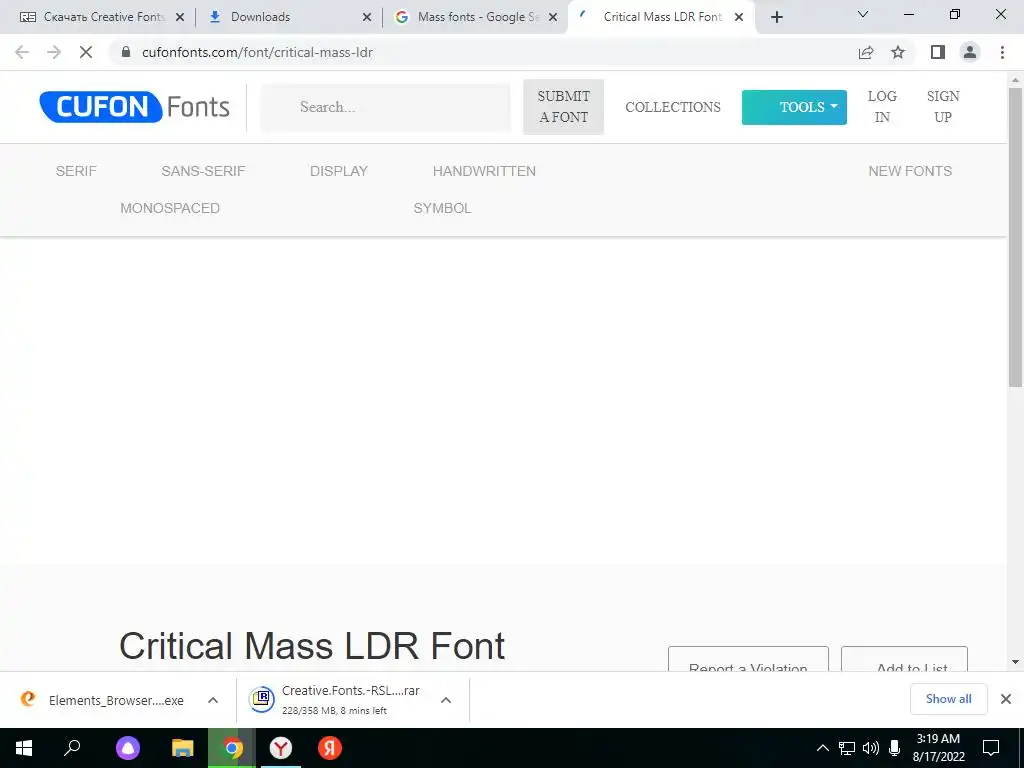Open Windows taskbar search
The image size is (1024, 768).
(72, 748)
